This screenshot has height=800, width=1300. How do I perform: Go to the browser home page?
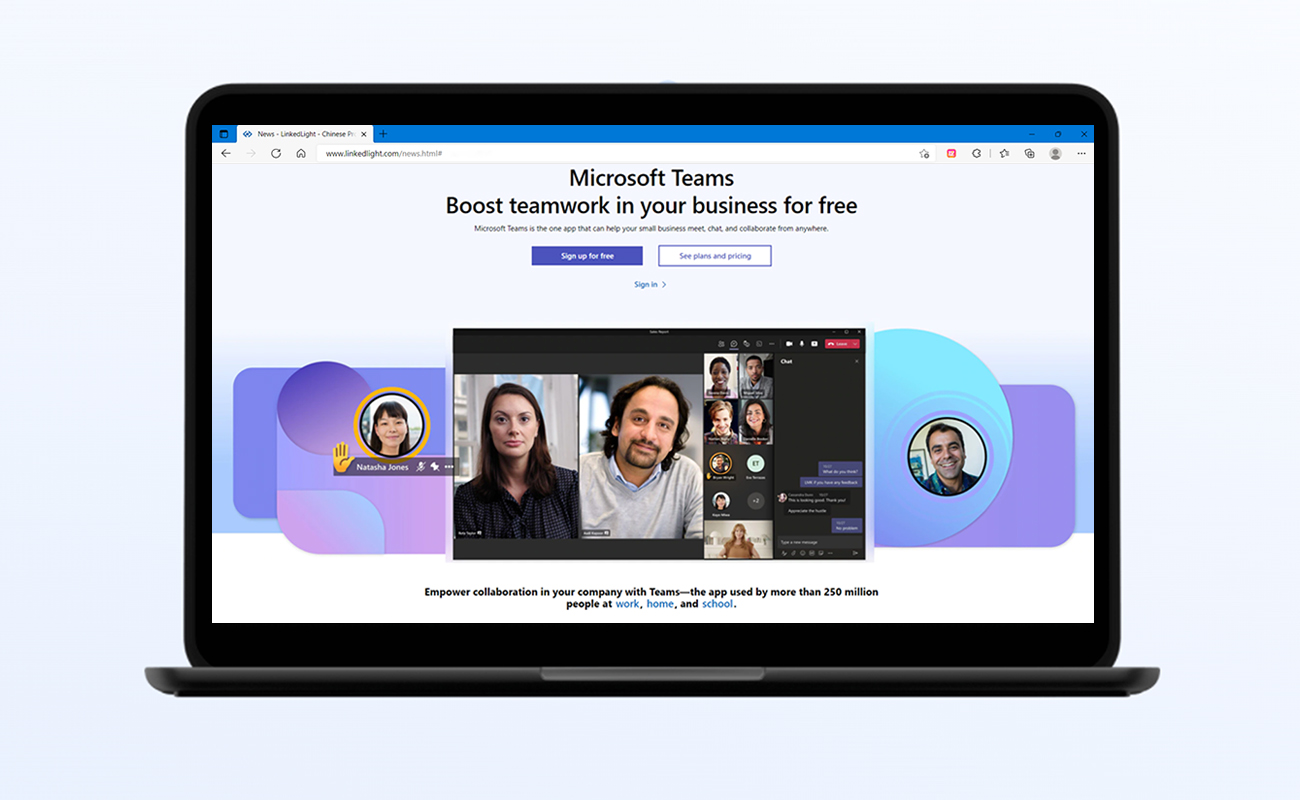[301, 154]
